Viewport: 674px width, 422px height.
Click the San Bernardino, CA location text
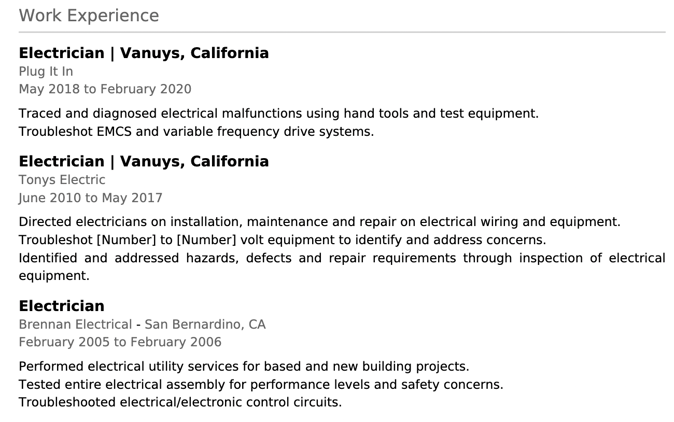(205, 324)
